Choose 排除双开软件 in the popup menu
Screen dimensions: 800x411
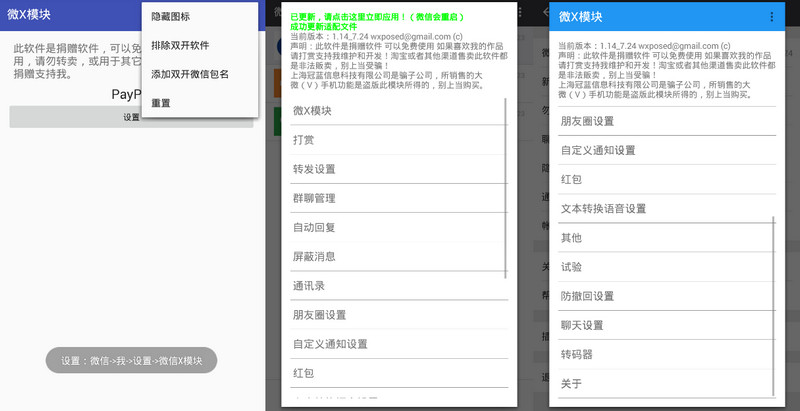(199, 45)
